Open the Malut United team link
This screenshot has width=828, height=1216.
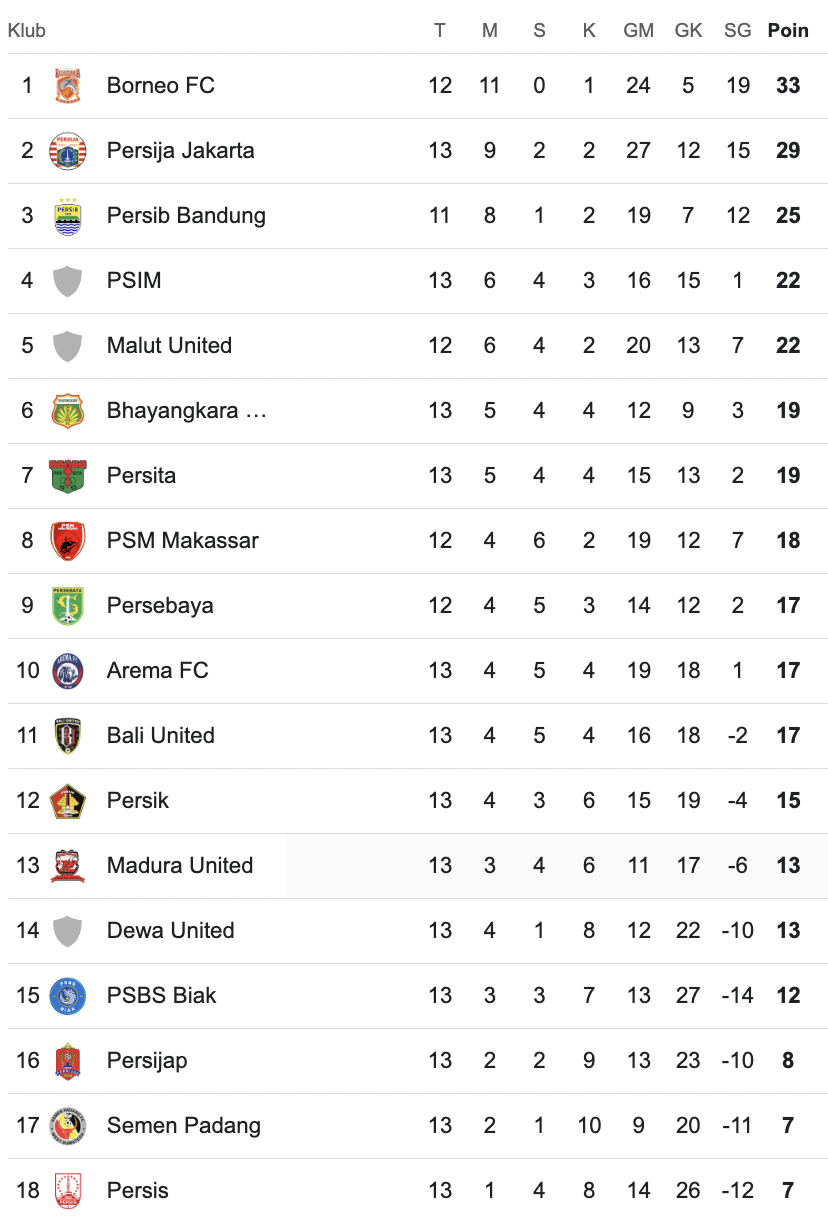(x=169, y=346)
